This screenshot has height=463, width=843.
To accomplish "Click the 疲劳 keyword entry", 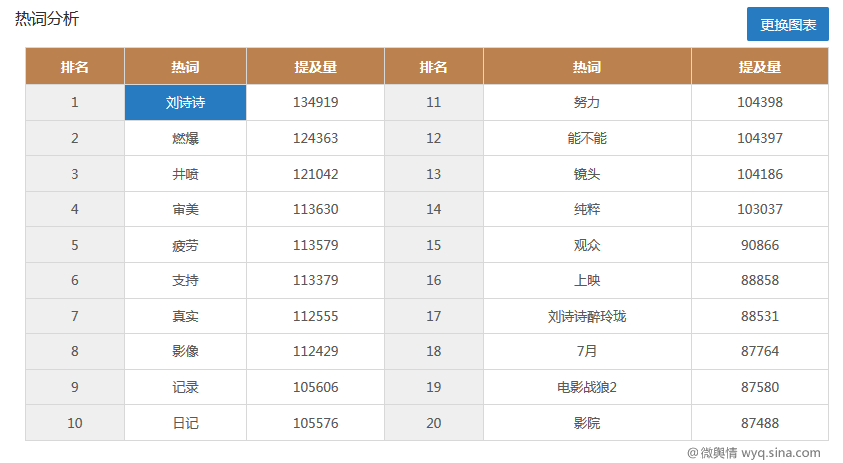I will pos(185,245).
